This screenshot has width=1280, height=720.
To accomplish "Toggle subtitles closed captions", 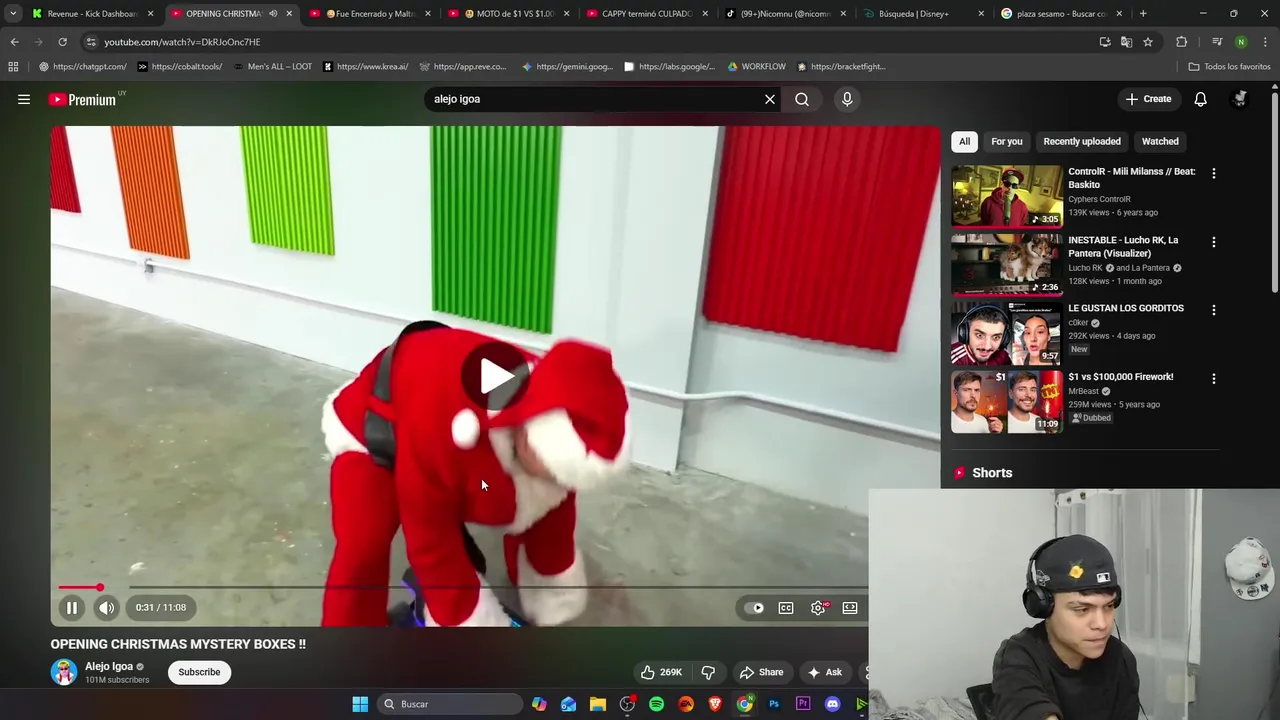I will tap(786, 608).
